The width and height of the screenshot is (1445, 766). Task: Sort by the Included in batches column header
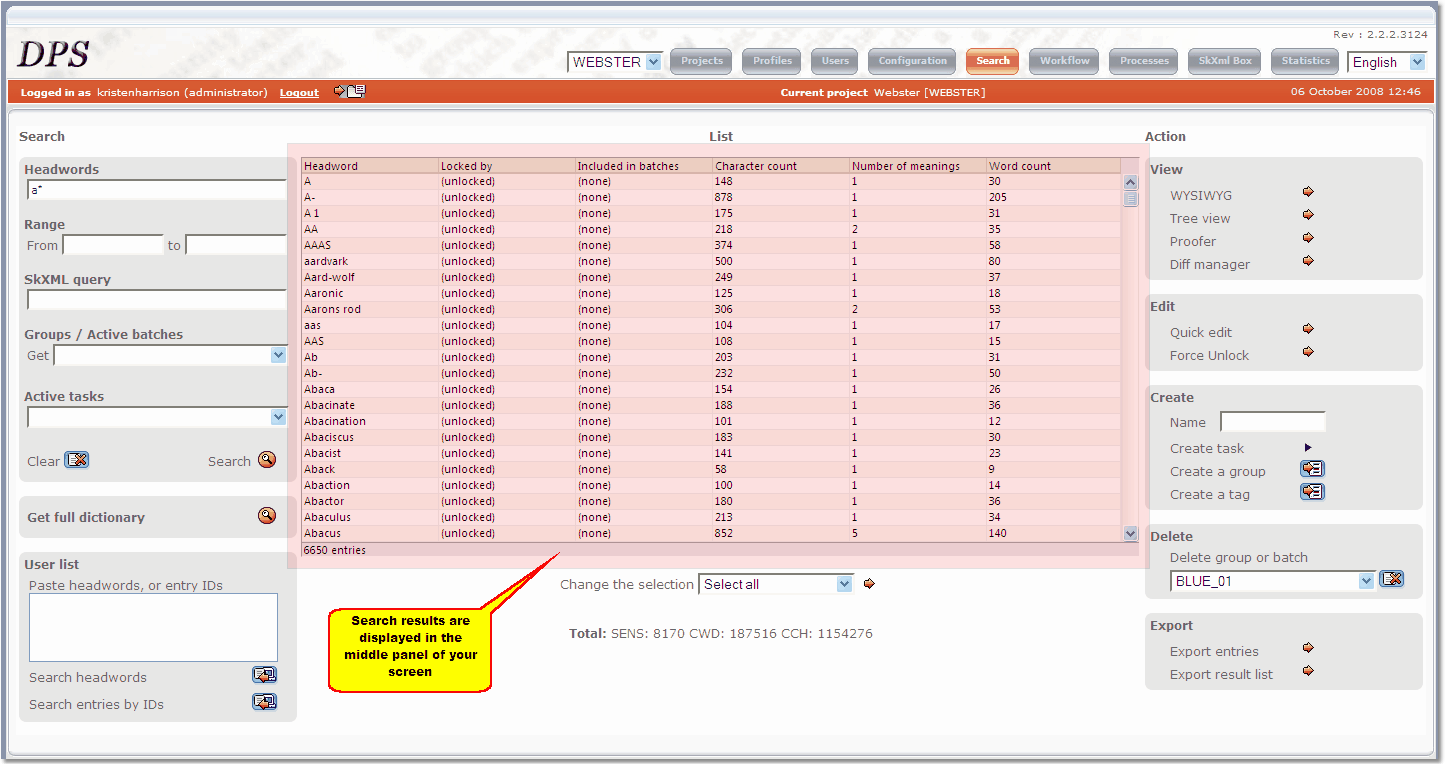point(644,166)
